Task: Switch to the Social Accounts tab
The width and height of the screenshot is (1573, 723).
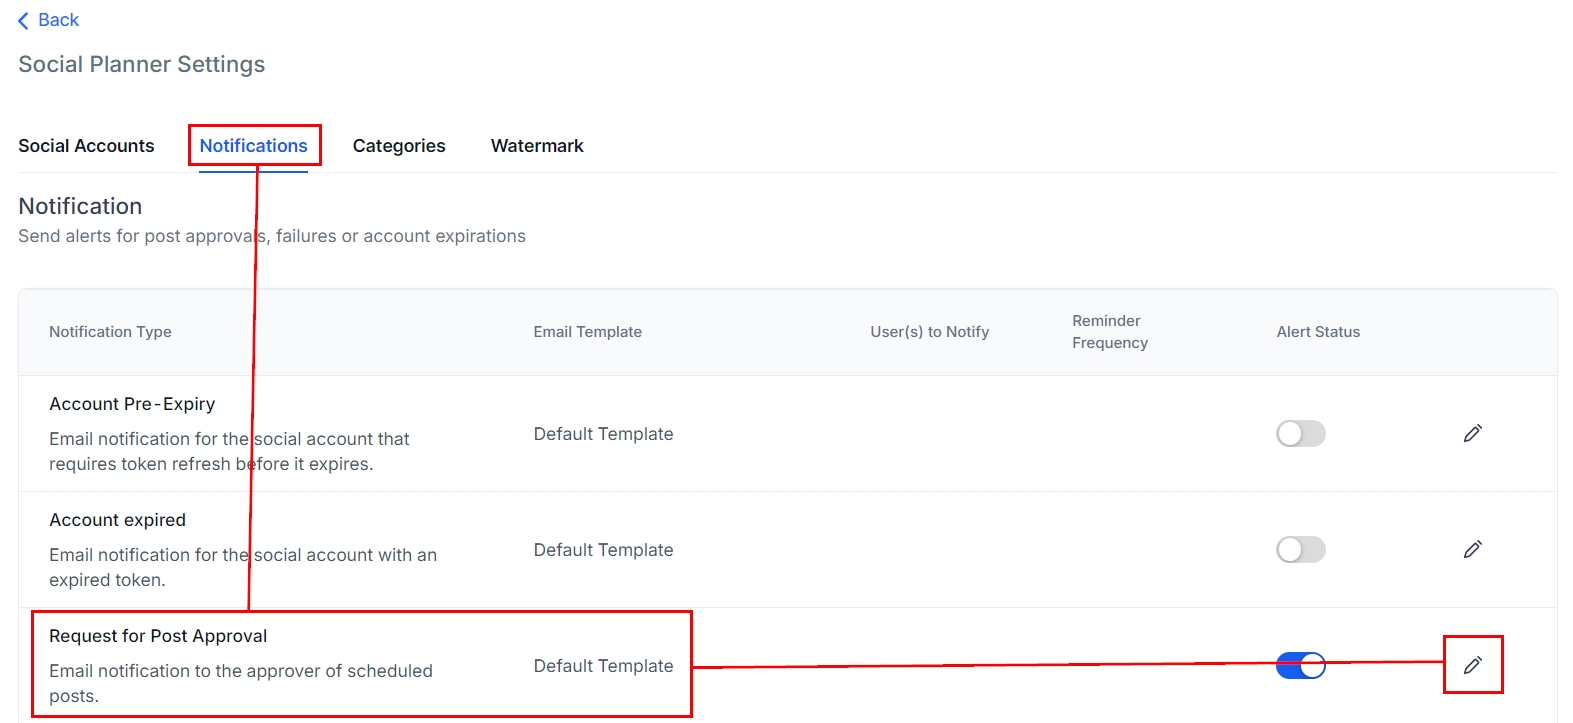Action: click(x=86, y=146)
